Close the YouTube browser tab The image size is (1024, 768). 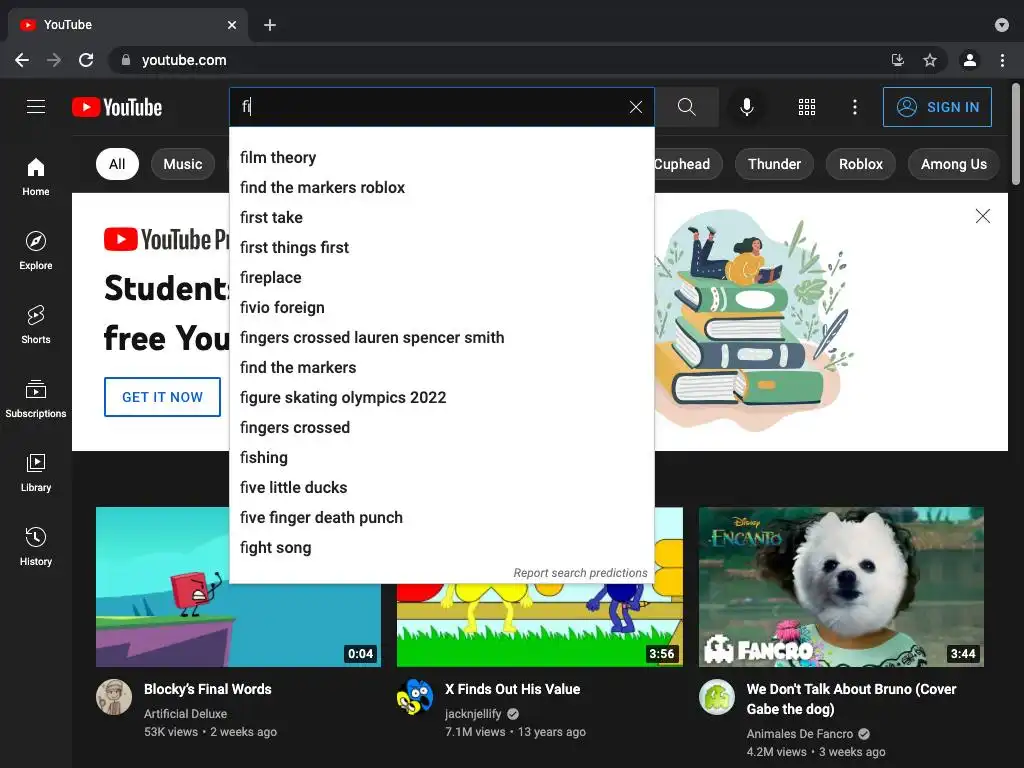pos(232,25)
